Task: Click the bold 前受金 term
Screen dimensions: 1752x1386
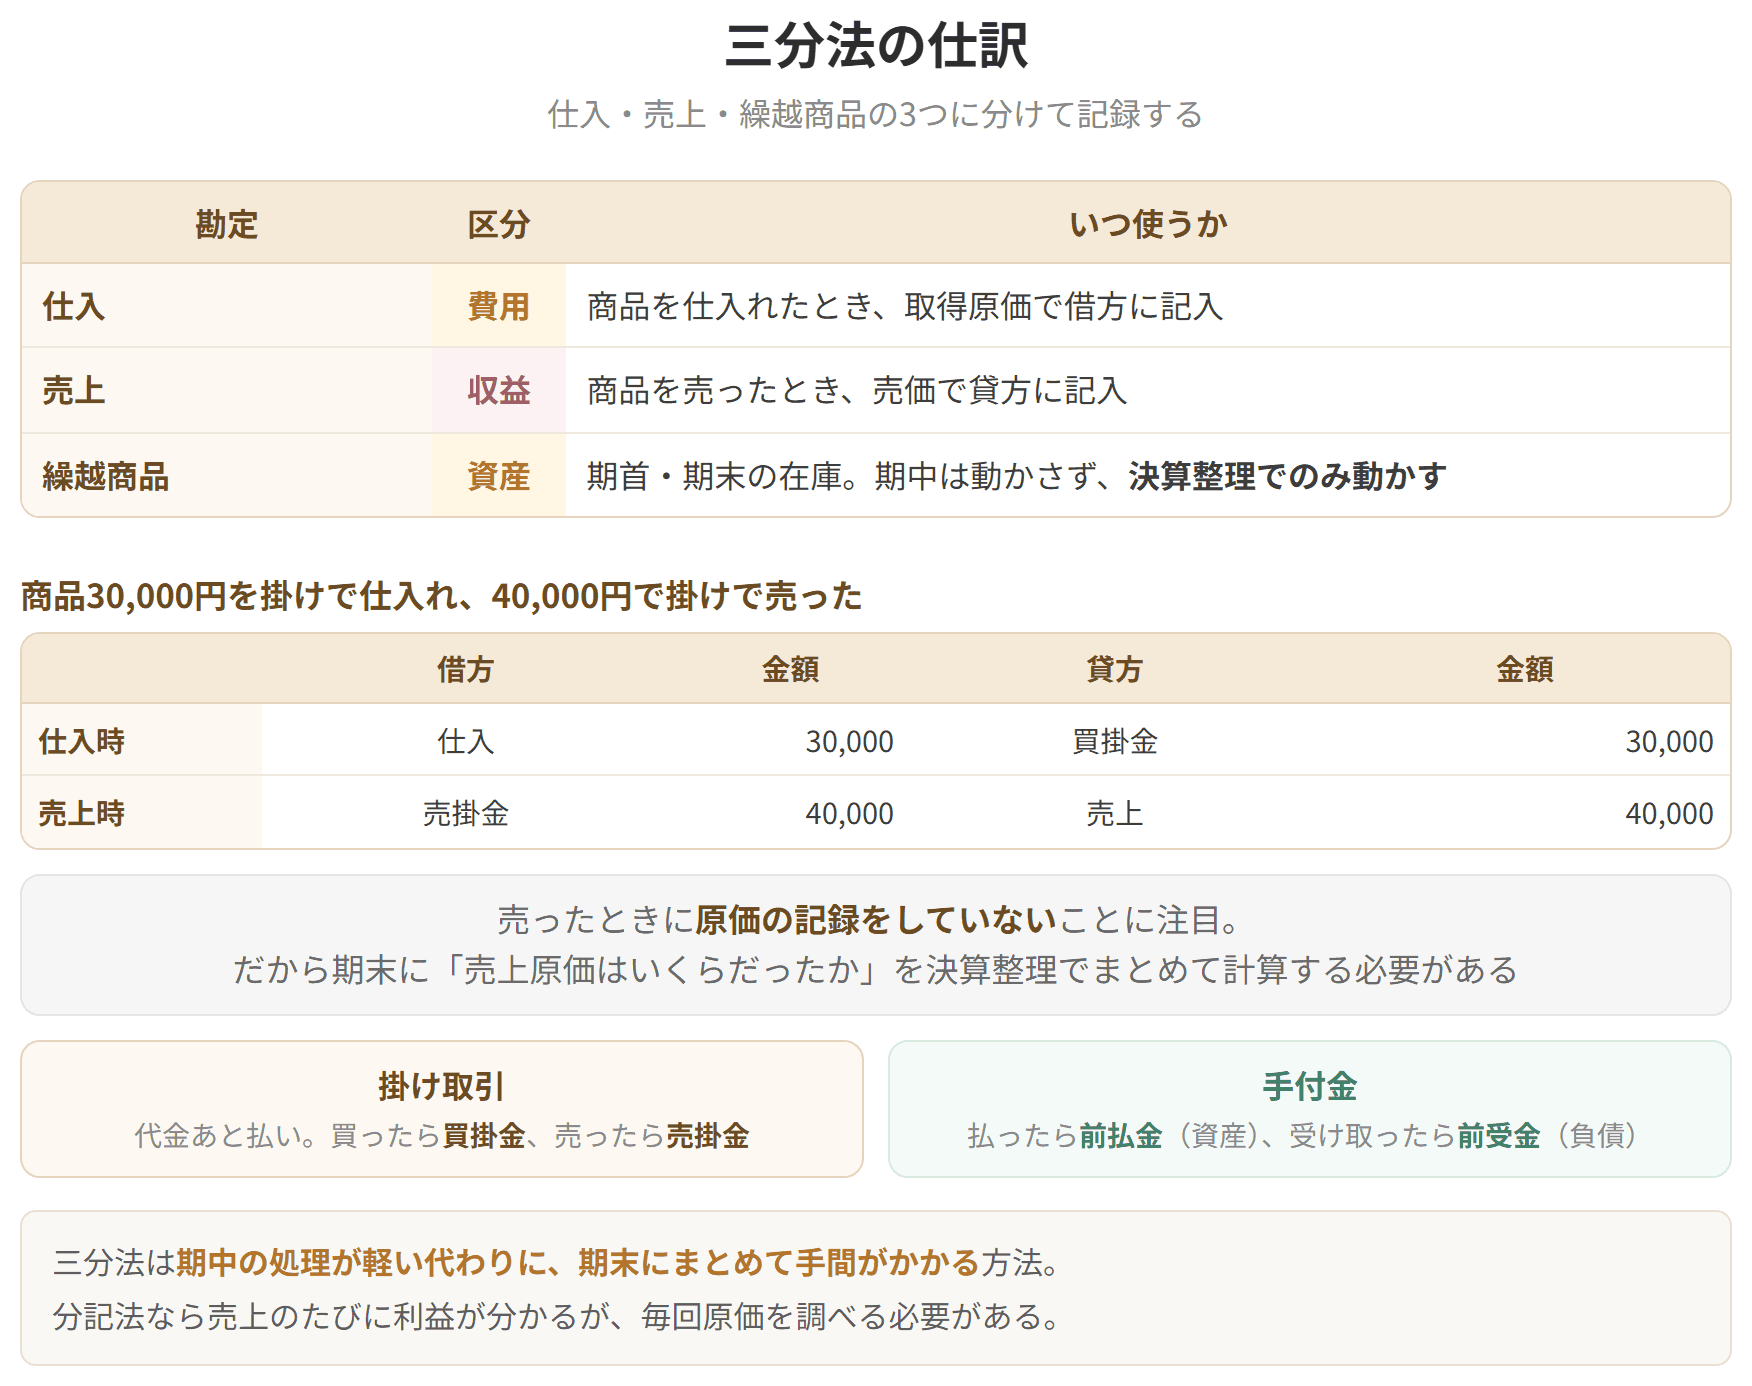Action: 1498,1136
